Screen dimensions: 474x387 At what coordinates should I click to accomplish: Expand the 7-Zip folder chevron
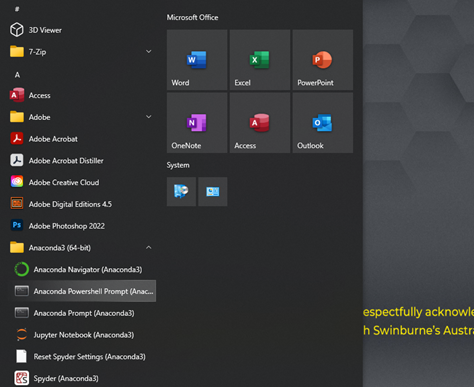point(149,51)
